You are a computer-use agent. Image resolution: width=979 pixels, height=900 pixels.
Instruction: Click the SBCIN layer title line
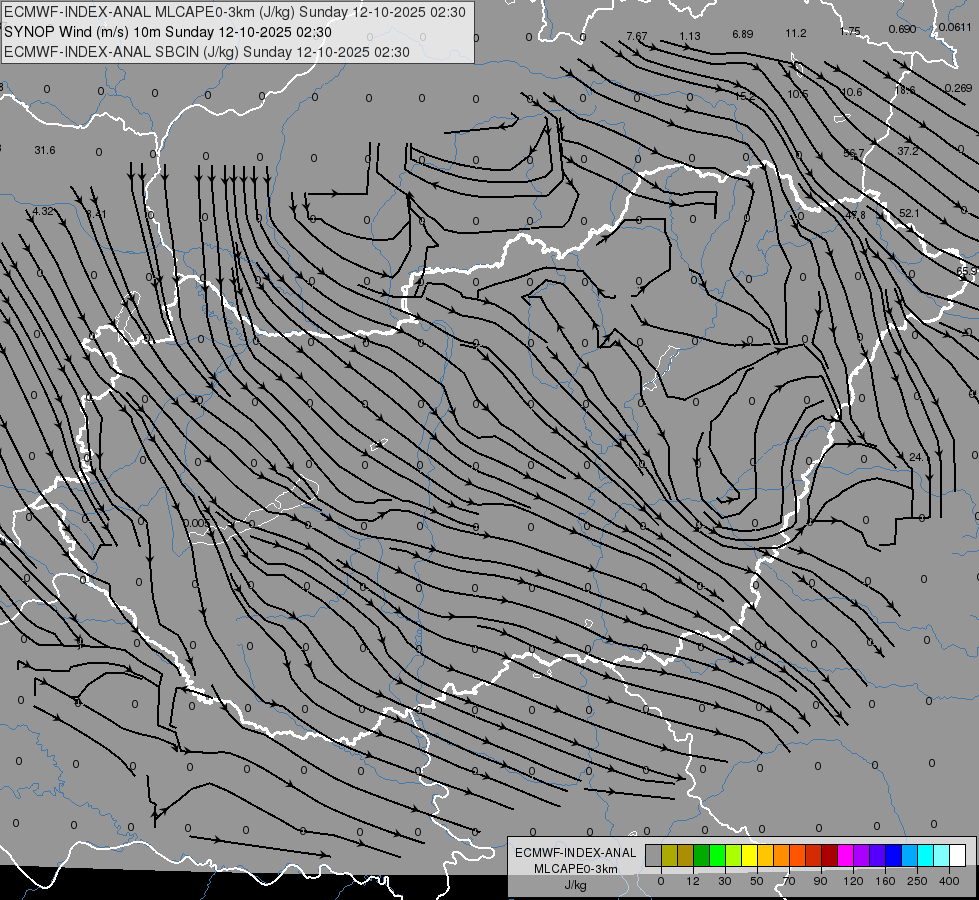coord(207,52)
